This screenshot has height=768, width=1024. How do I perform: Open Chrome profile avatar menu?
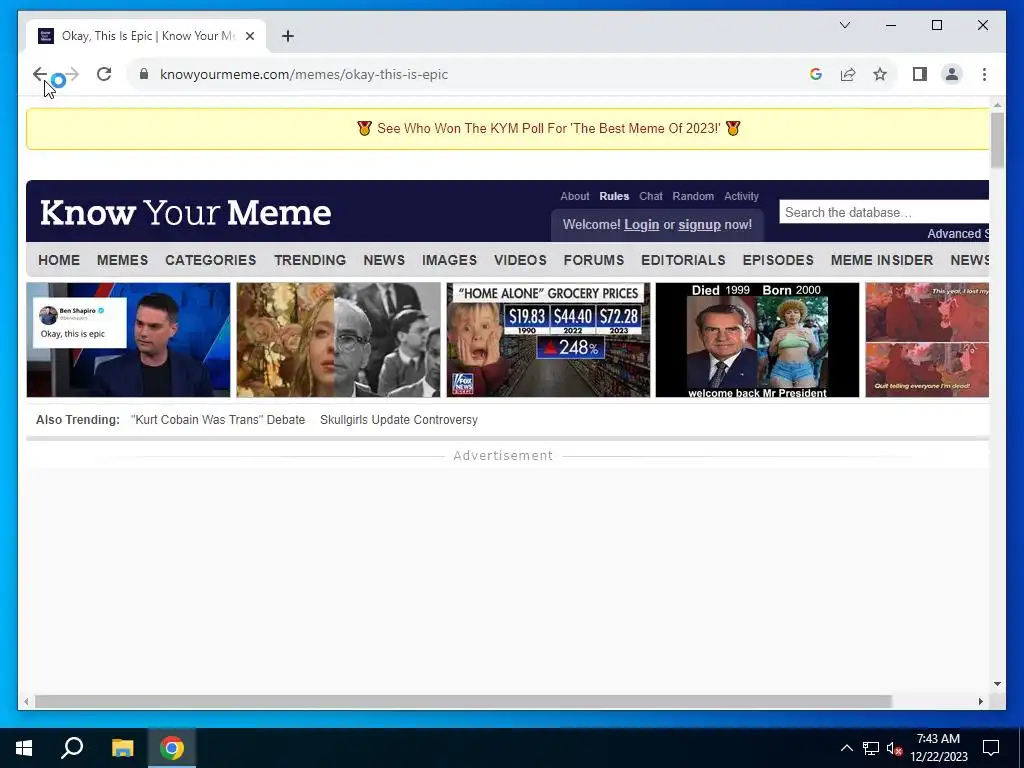point(952,74)
